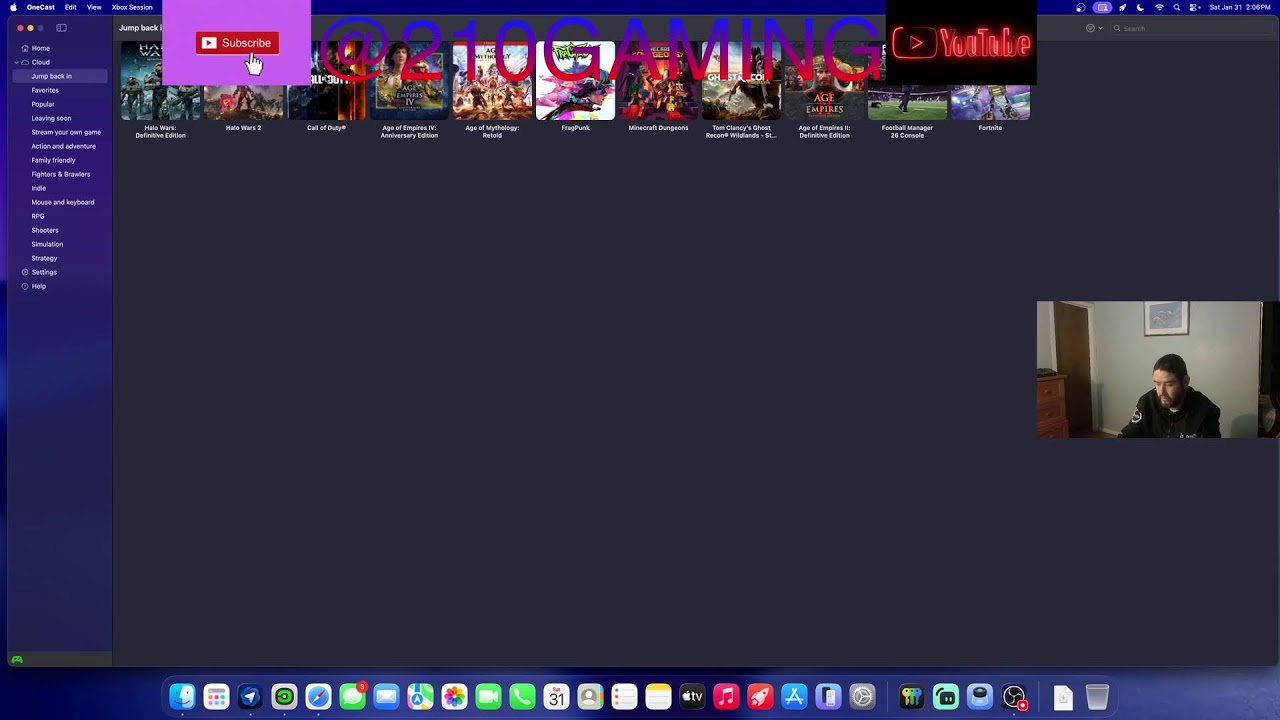Open Apple TV from the Dock
1280x720 pixels.
(x=692, y=696)
